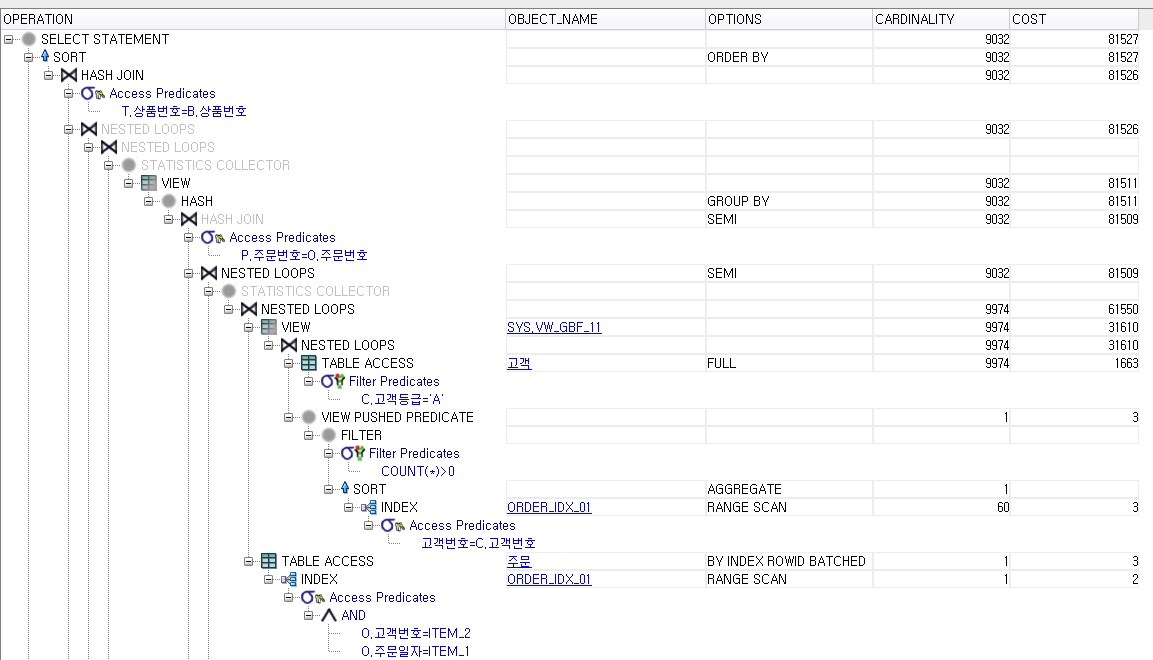The width and height of the screenshot is (1153, 660).
Task: Click Filter Predicates icon above C.고객등급='A'
Action: point(332,381)
